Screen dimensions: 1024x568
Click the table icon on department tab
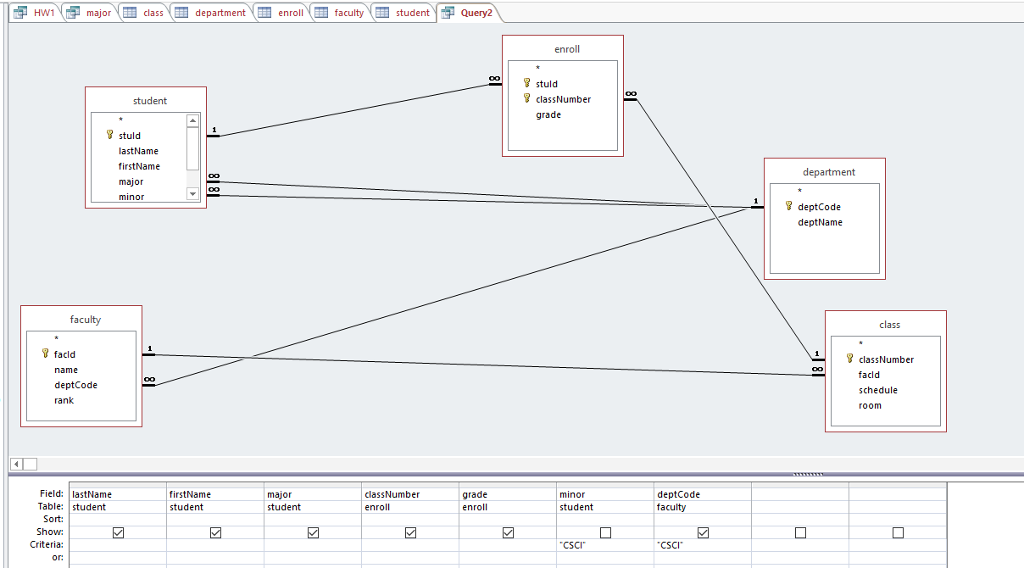[x=182, y=12]
